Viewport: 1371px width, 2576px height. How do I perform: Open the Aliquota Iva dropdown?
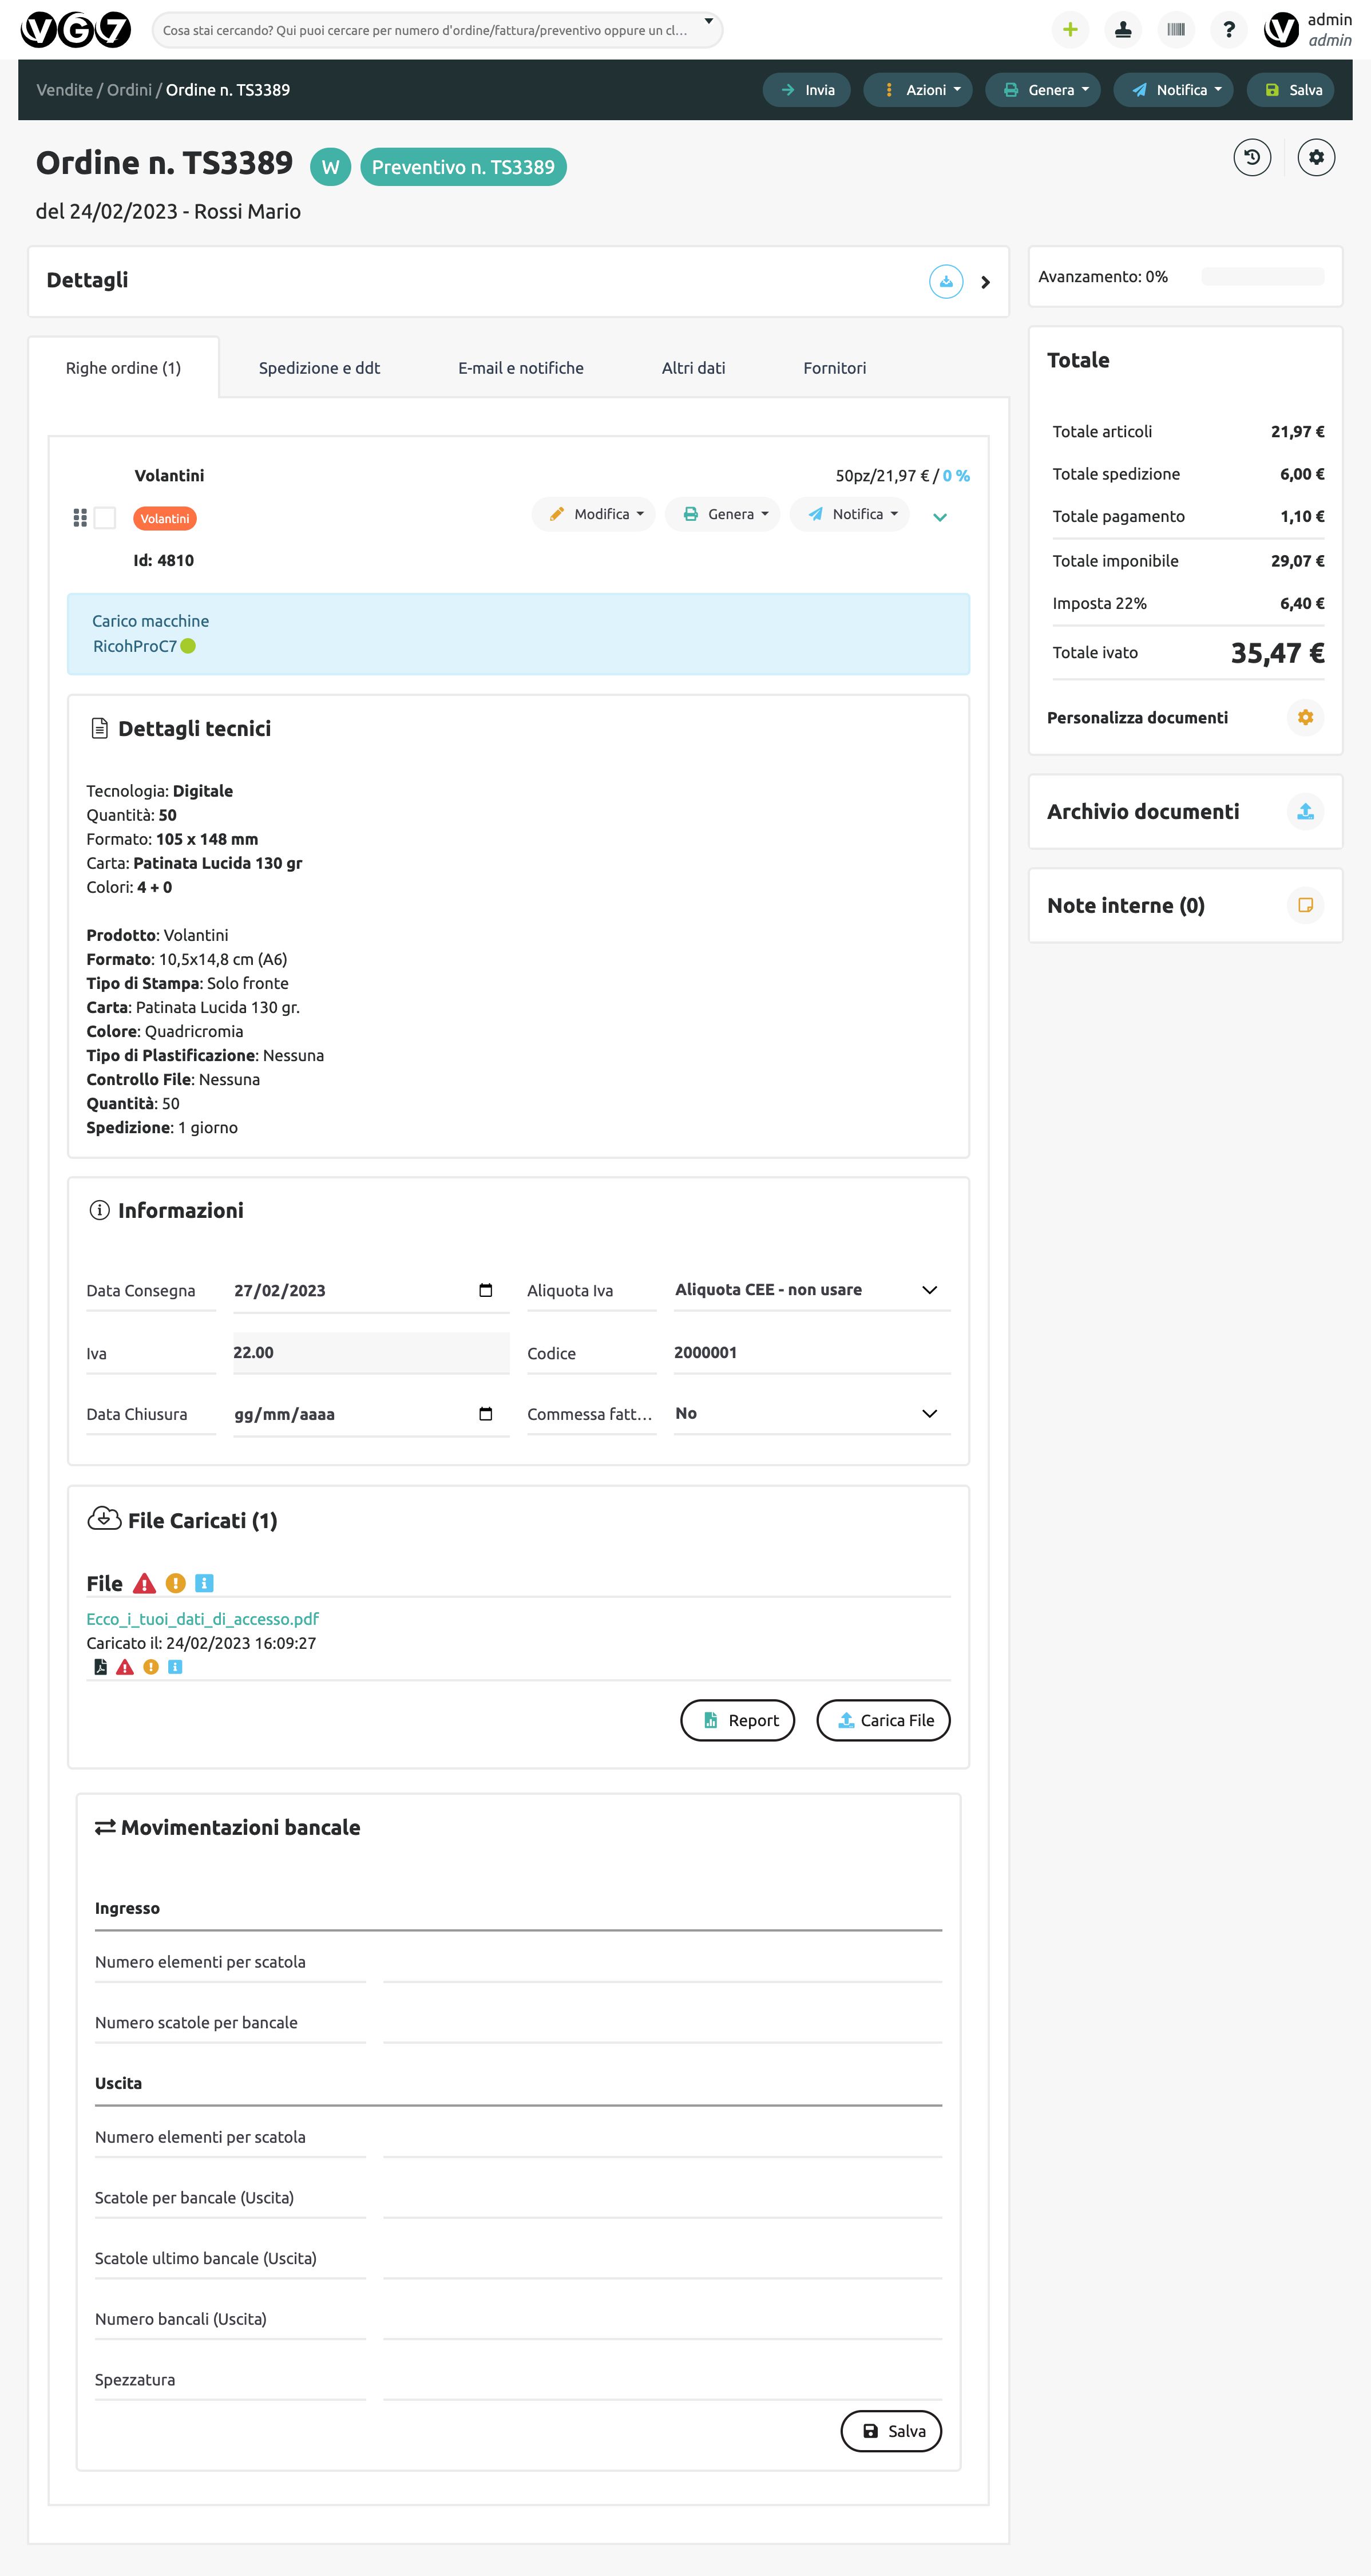tap(811, 1290)
